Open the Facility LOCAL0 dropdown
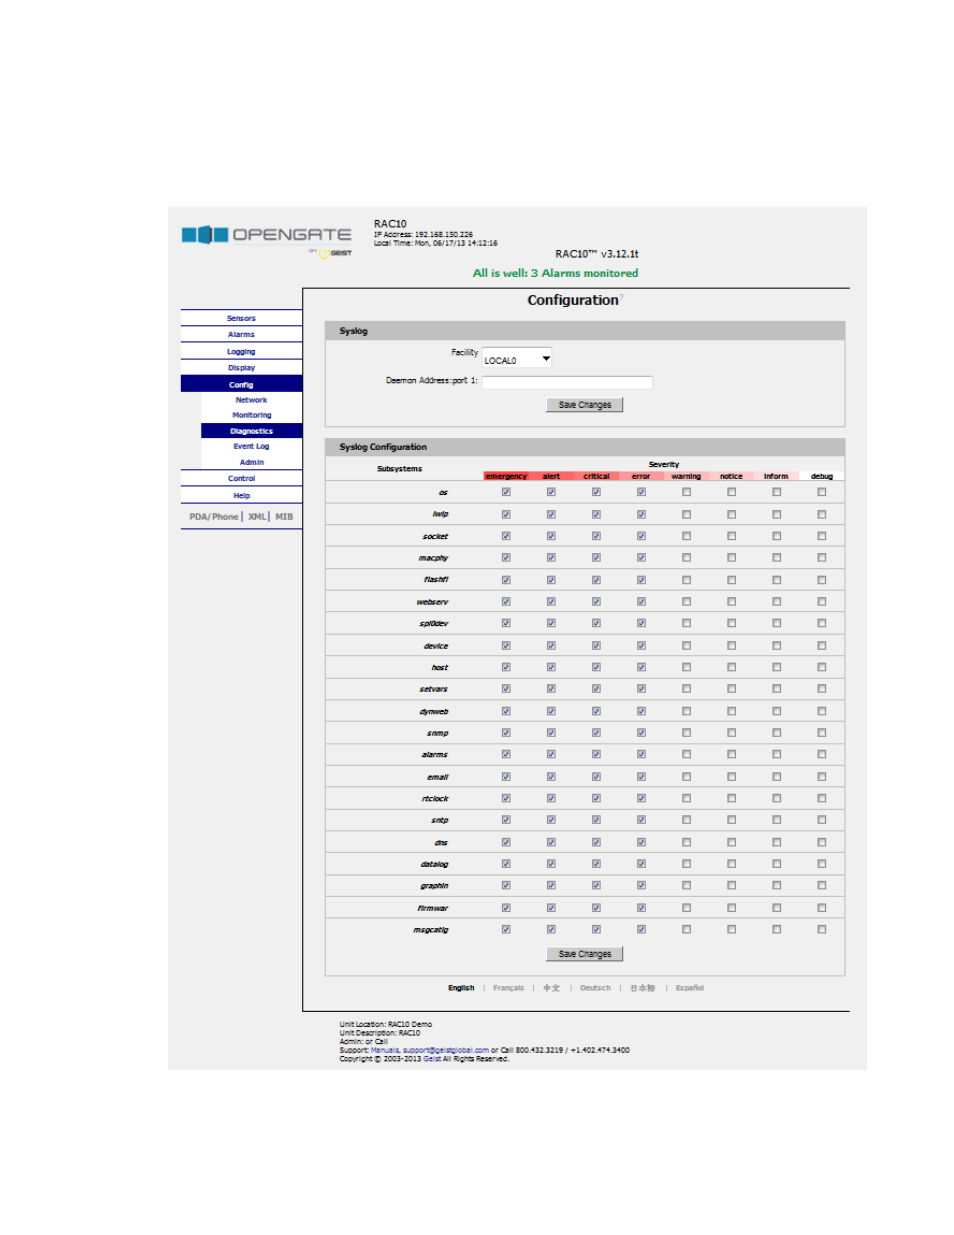The width and height of the screenshot is (954, 1235). tap(517, 359)
